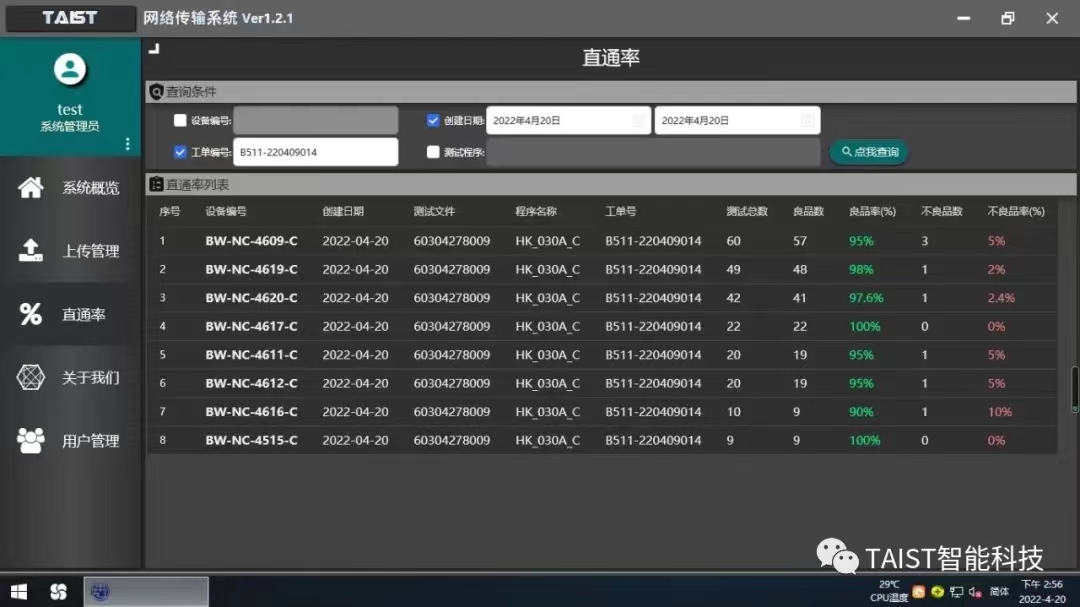The width and height of the screenshot is (1080, 607).
Task: Sort by 工单号 column header
Action: tap(621, 212)
